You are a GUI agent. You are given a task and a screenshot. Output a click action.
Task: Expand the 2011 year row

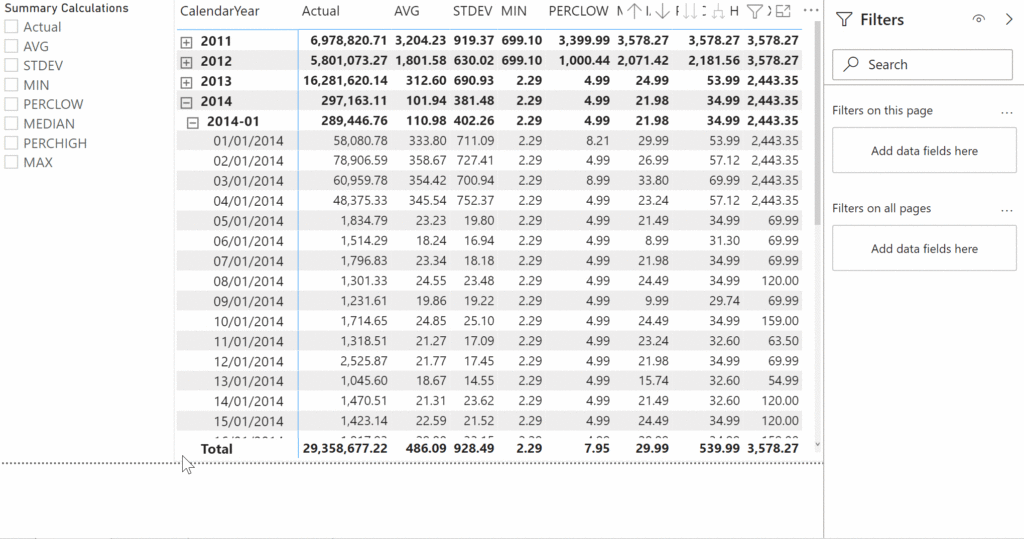click(x=187, y=41)
